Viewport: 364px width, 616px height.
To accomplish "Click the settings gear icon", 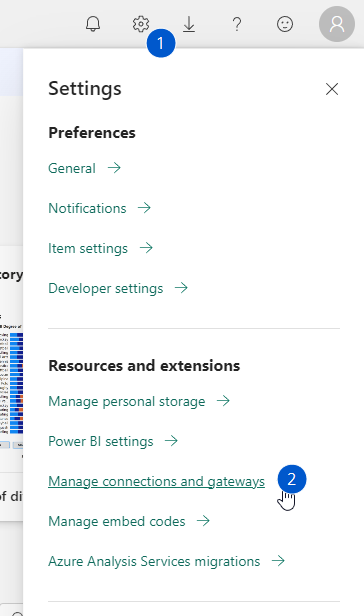I will (x=141, y=24).
